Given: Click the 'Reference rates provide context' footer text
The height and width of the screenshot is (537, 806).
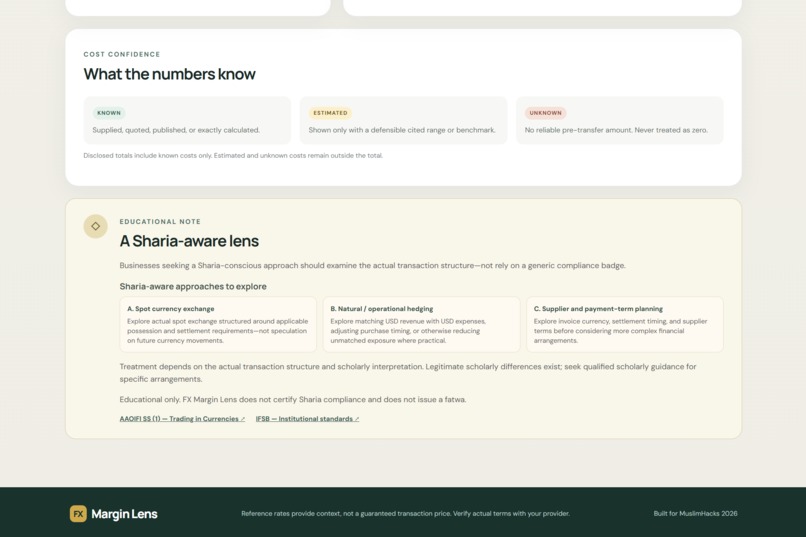Looking at the screenshot, I should point(406,513).
